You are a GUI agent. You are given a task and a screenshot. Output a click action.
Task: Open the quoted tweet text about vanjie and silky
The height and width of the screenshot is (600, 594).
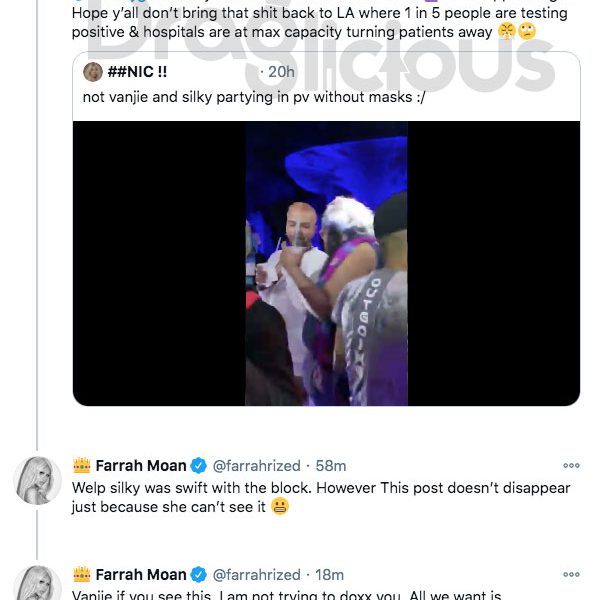click(x=254, y=97)
